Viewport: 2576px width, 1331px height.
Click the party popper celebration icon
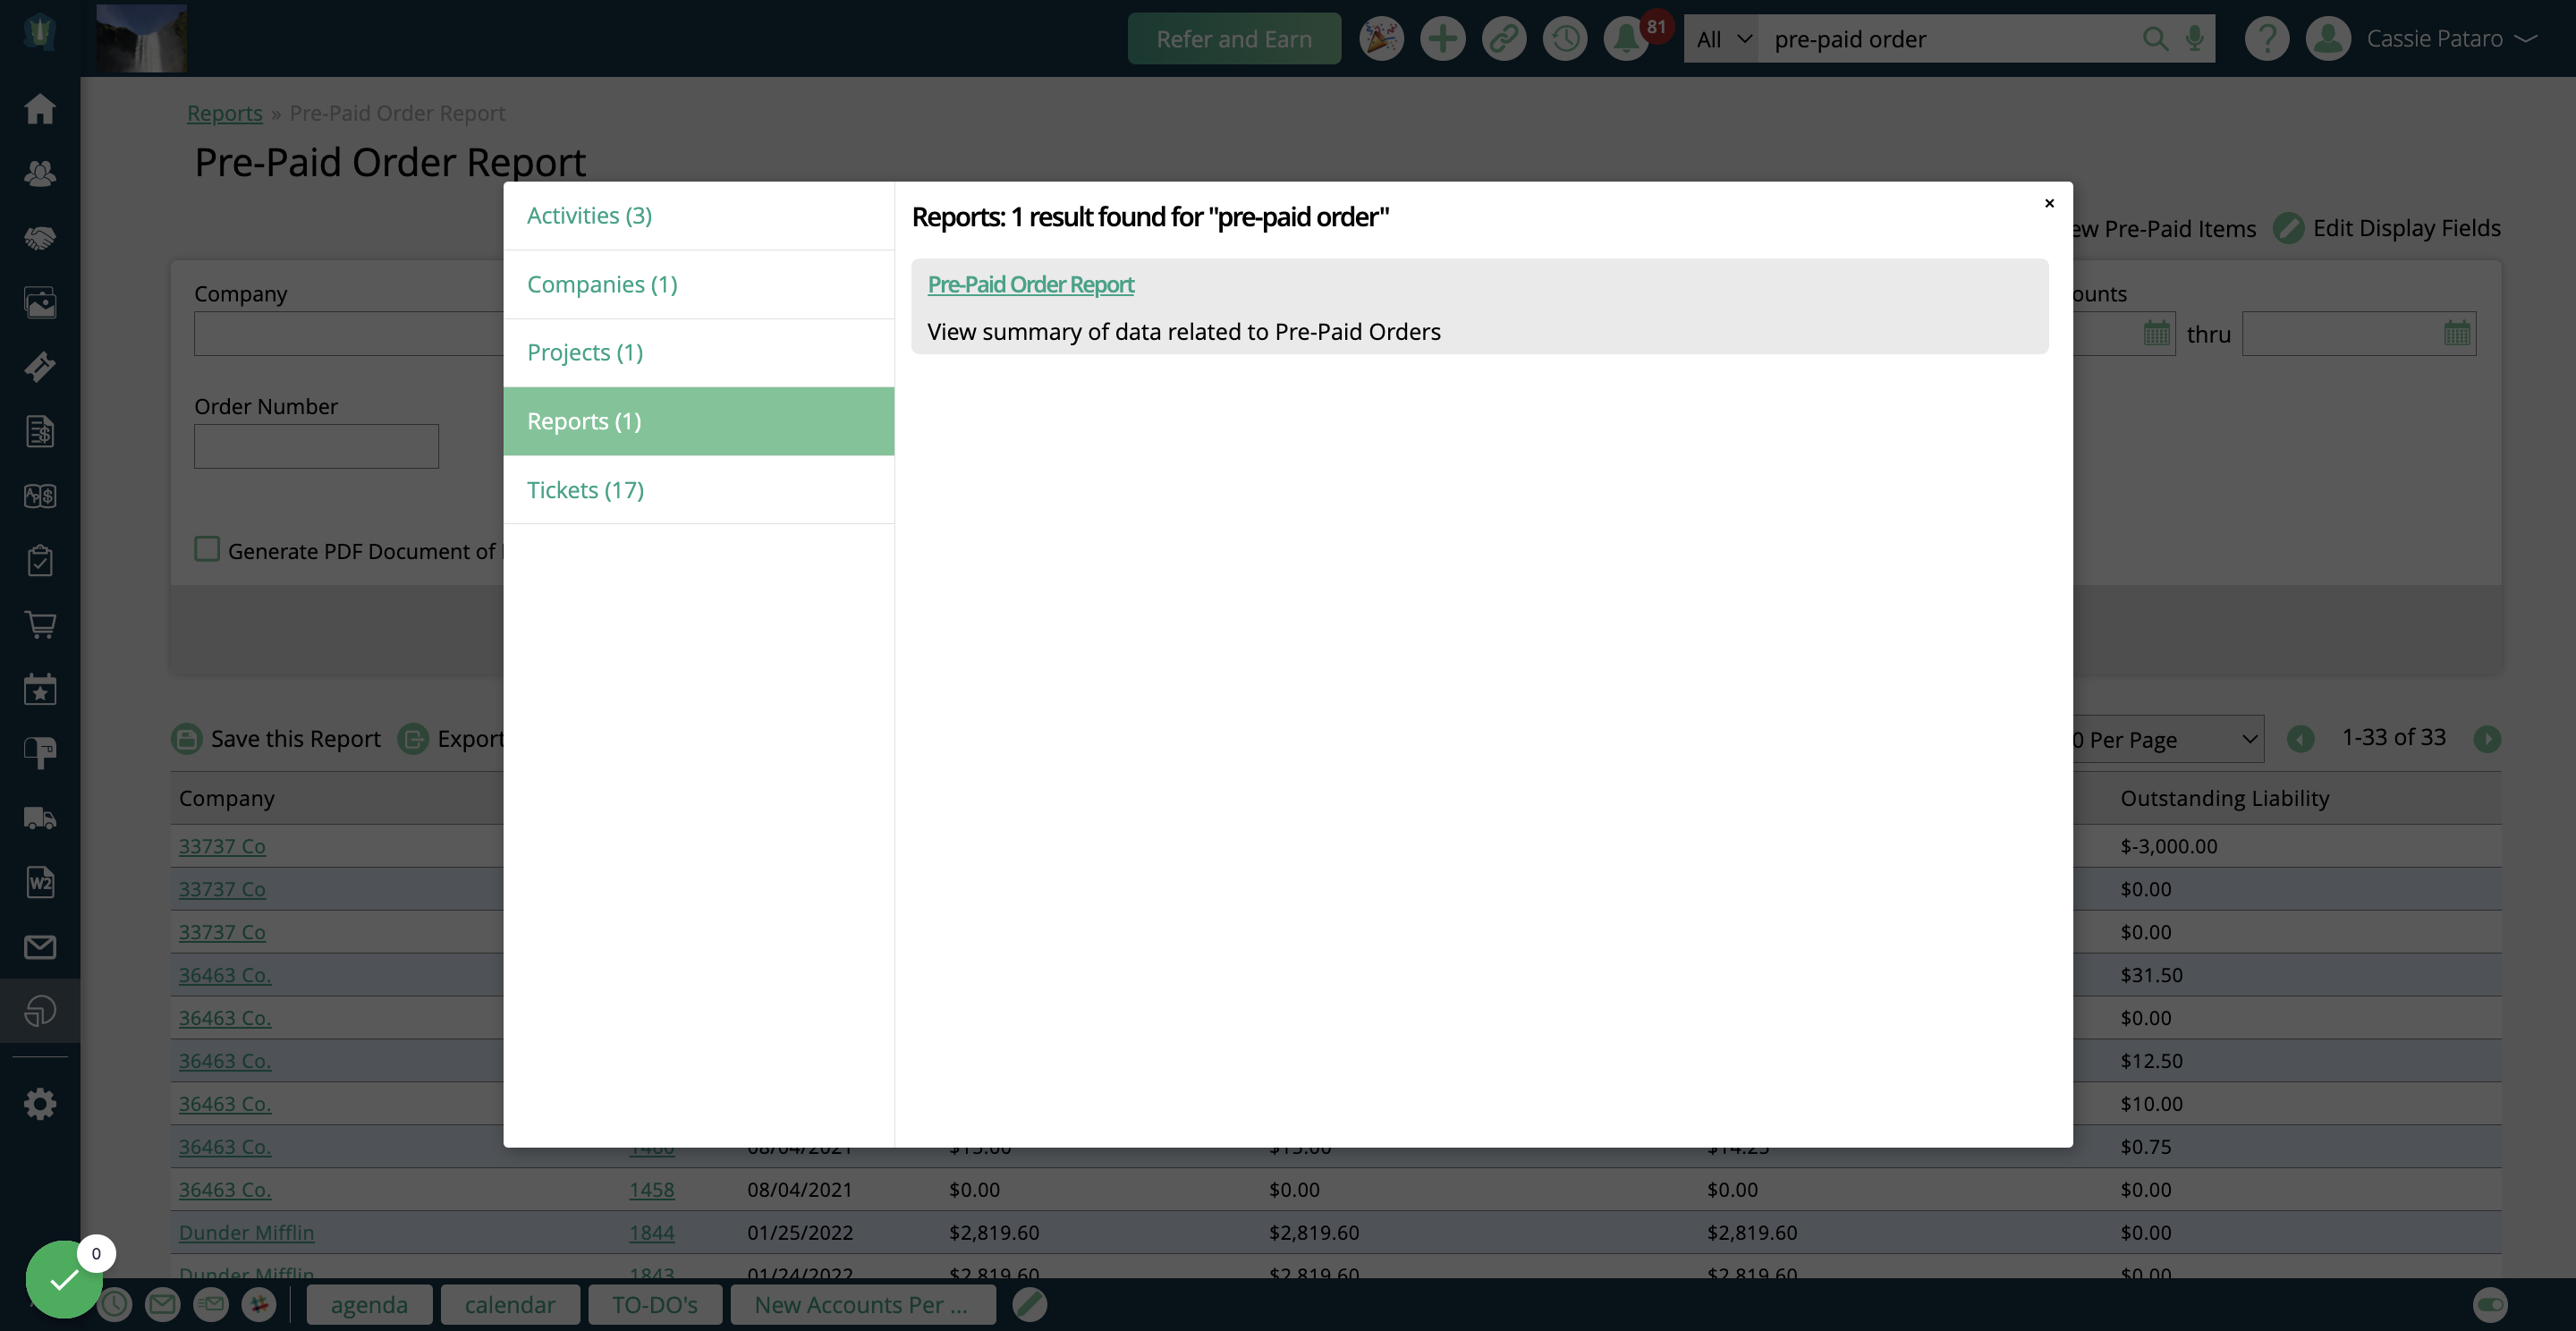[x=1381, y=39]
